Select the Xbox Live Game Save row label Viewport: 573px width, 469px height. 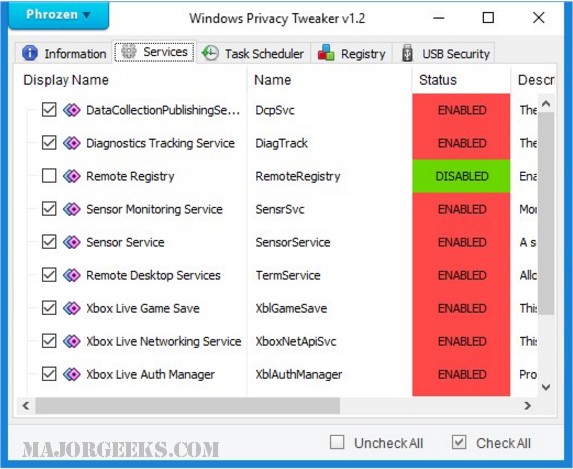point(143,308)
